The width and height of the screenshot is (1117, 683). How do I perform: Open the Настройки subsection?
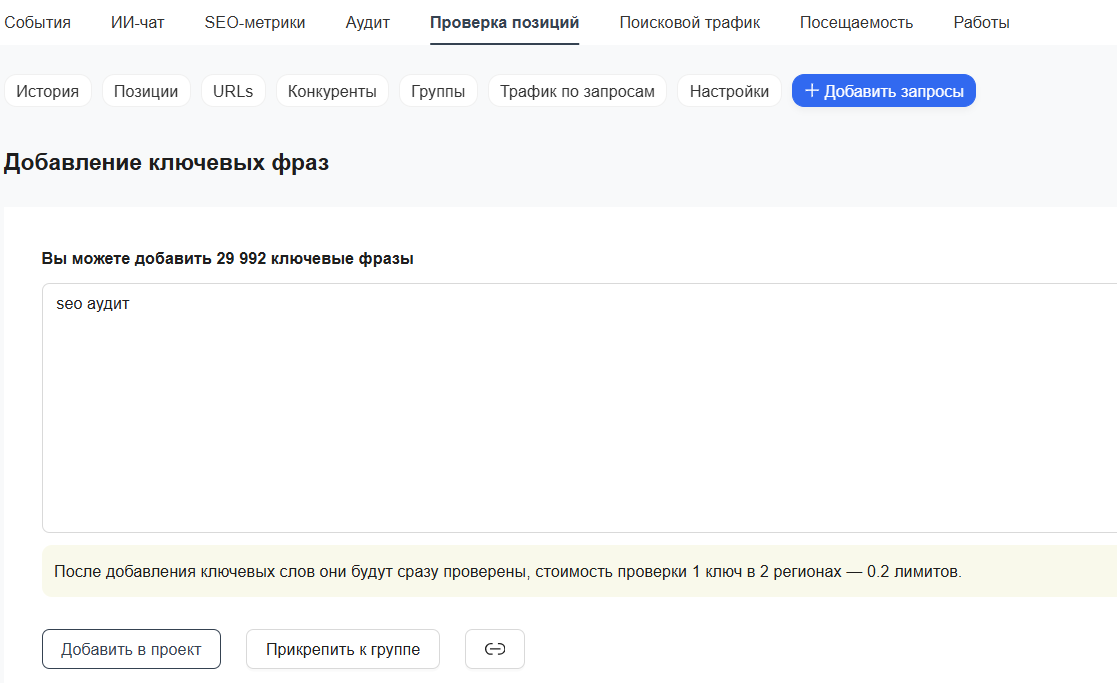coord(729,91)
